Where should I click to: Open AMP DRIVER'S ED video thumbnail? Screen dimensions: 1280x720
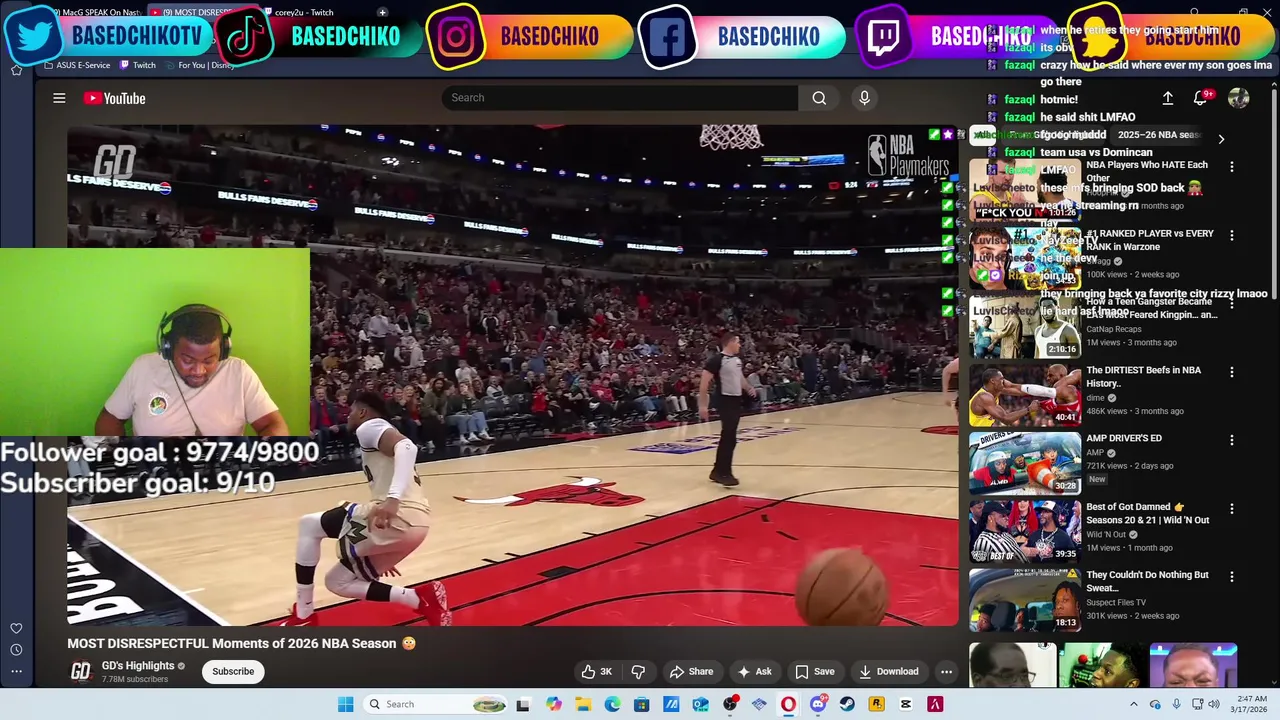1025,463
